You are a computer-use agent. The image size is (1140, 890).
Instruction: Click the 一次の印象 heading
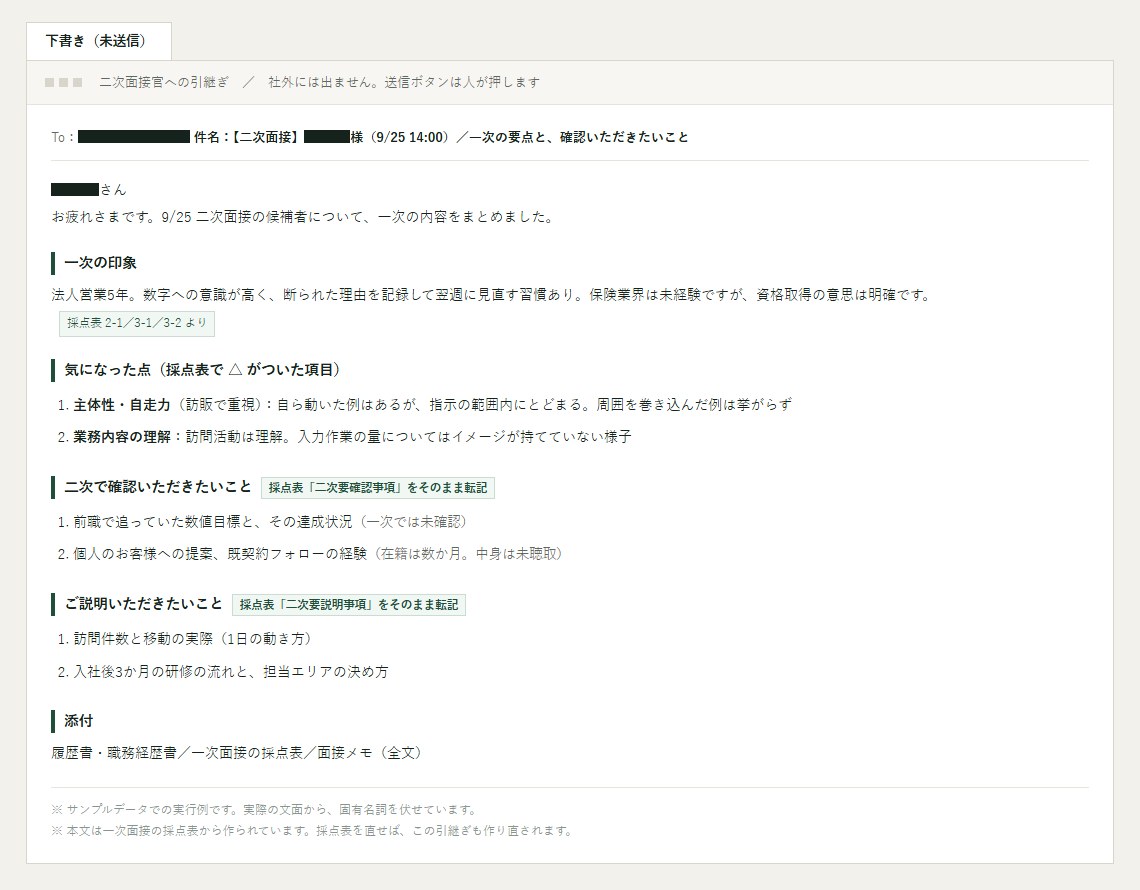[100, 262]
